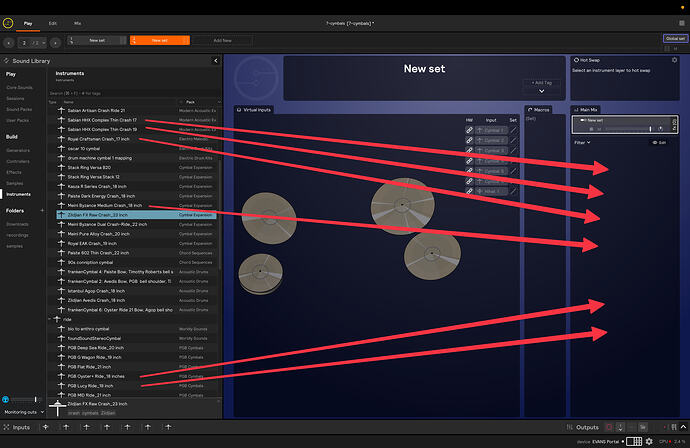Viewport: 690px width, 448px height.
Task: Open the settings gear in status bar
Action: [649, 441]
